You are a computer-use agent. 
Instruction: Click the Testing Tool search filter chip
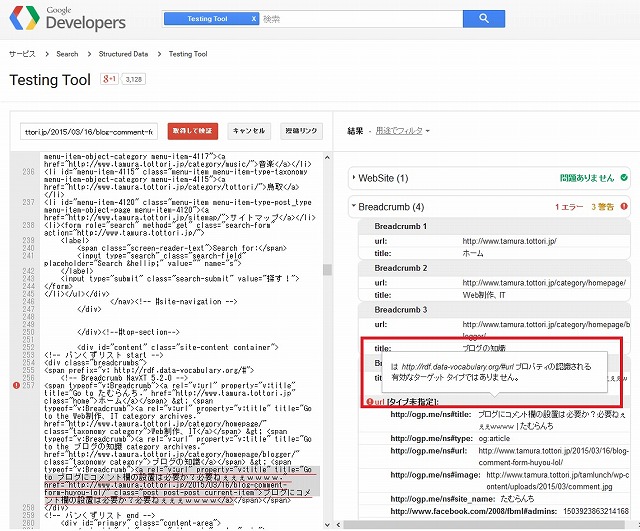211,19
